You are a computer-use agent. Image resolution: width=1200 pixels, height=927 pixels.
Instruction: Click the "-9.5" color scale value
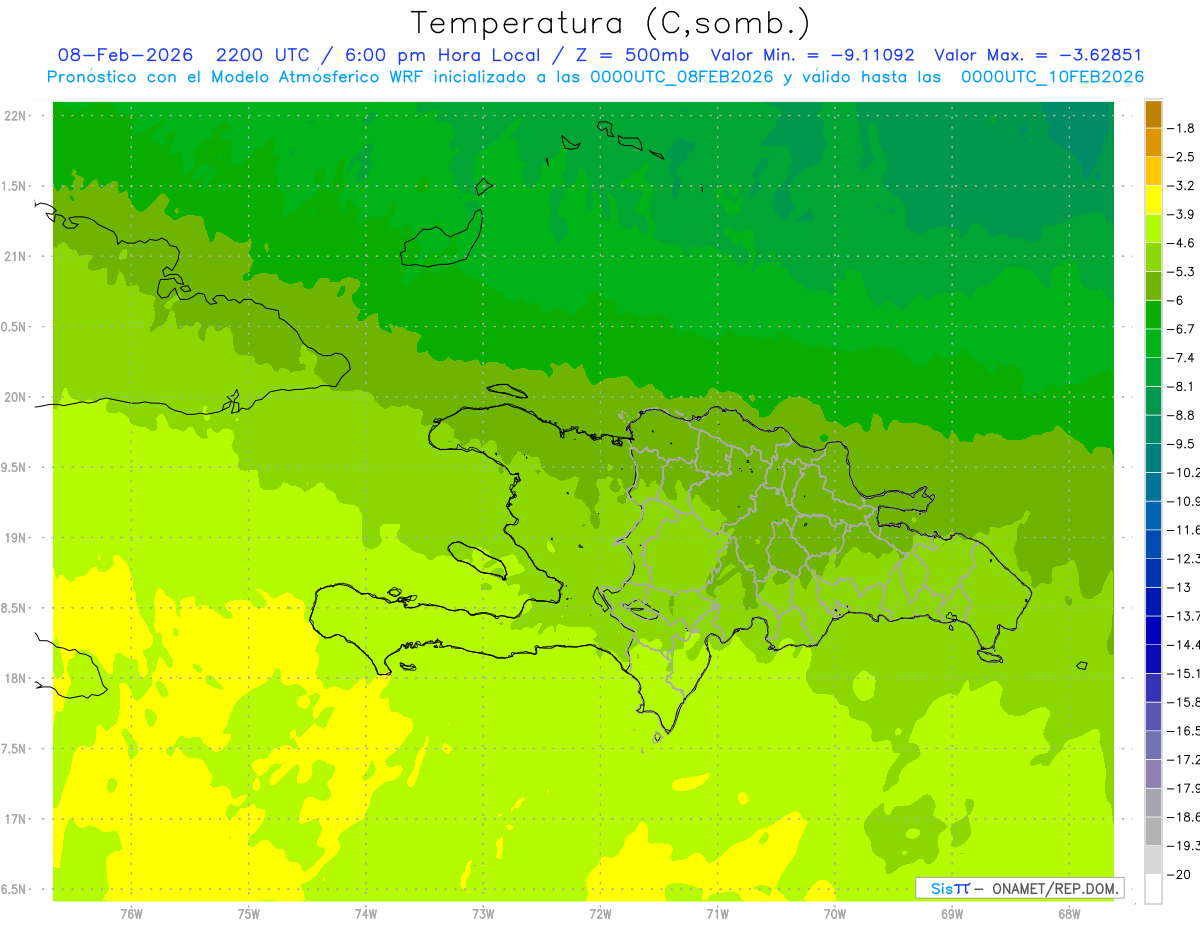(1180, 443)
